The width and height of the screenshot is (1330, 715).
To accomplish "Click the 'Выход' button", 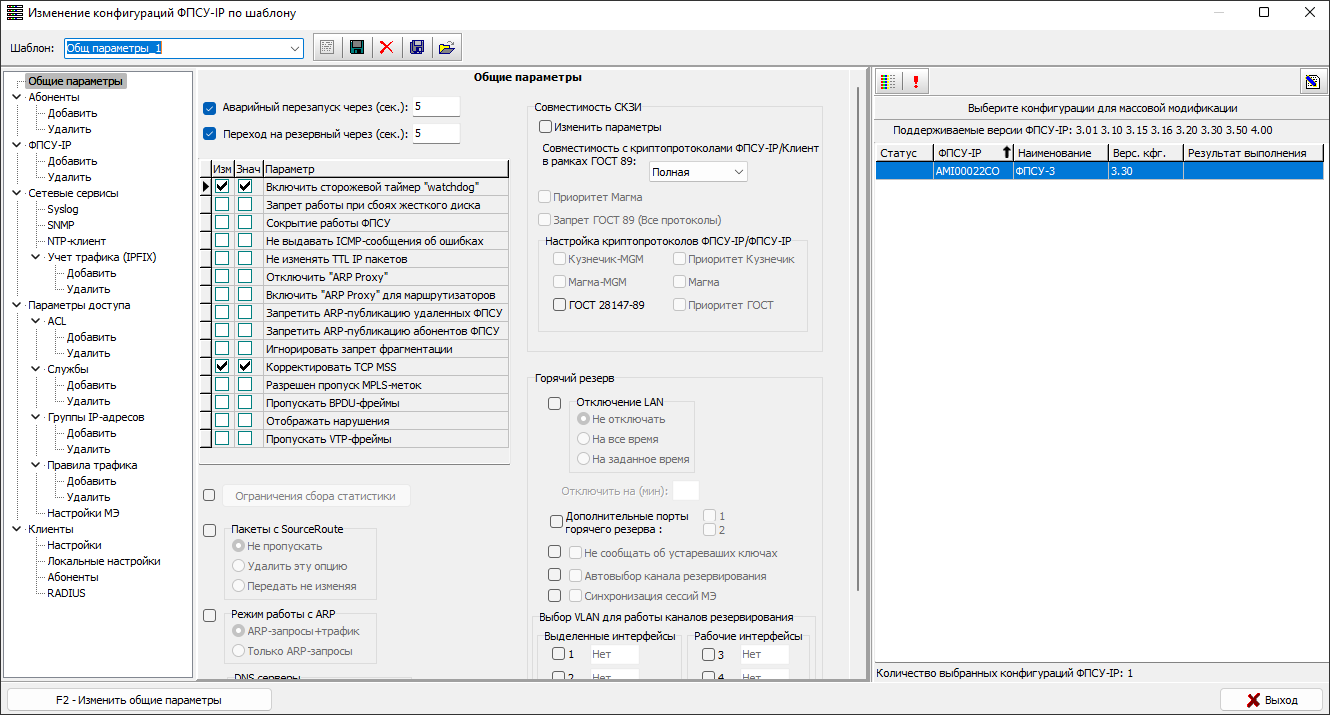I will coord(1271,700).
